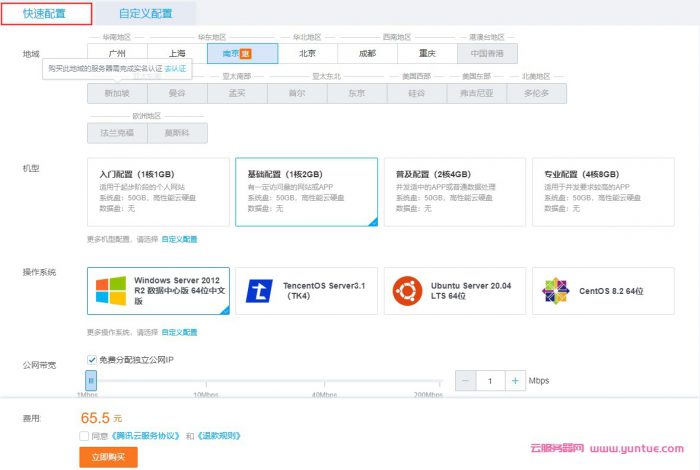Select the 东京 region
This screenshot has height=470, width=700.
357,93
